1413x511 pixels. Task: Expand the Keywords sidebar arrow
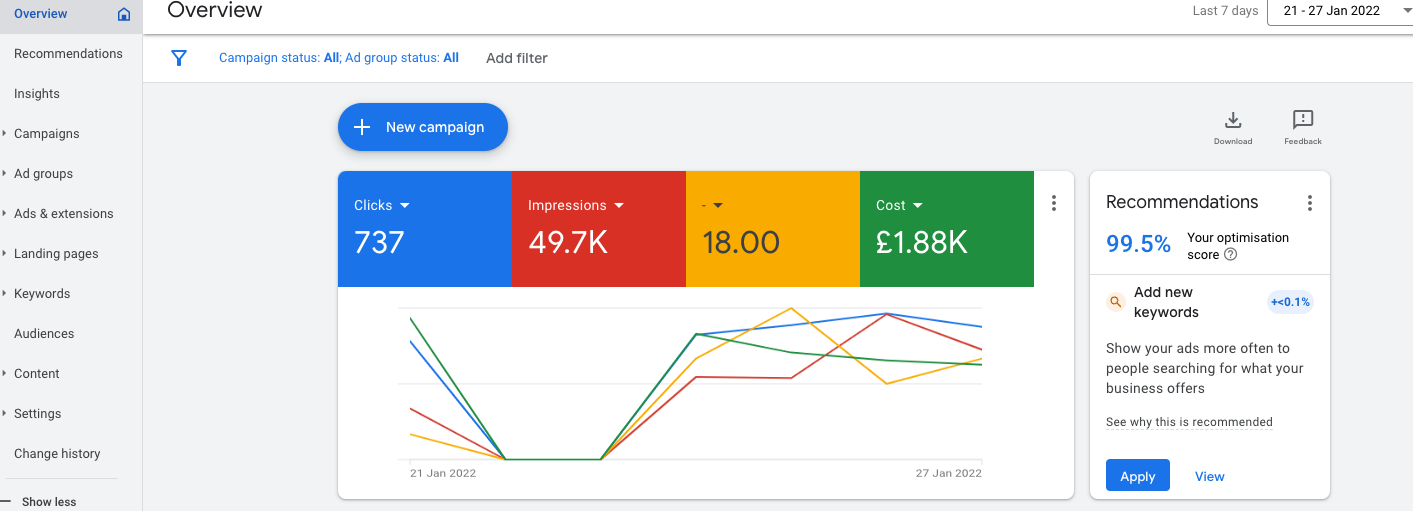5,293
